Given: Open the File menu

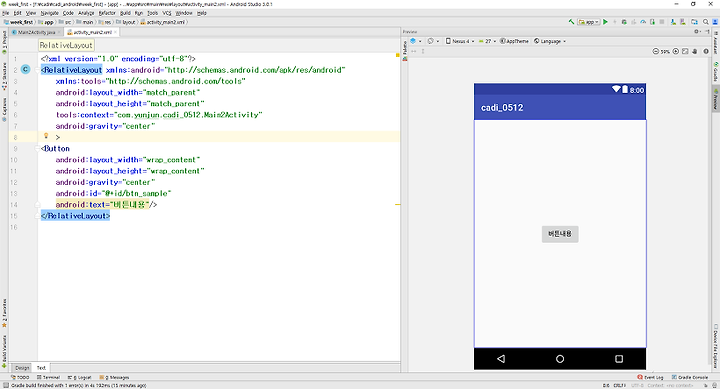Looking at the screenshot, I should pos(6,13).
